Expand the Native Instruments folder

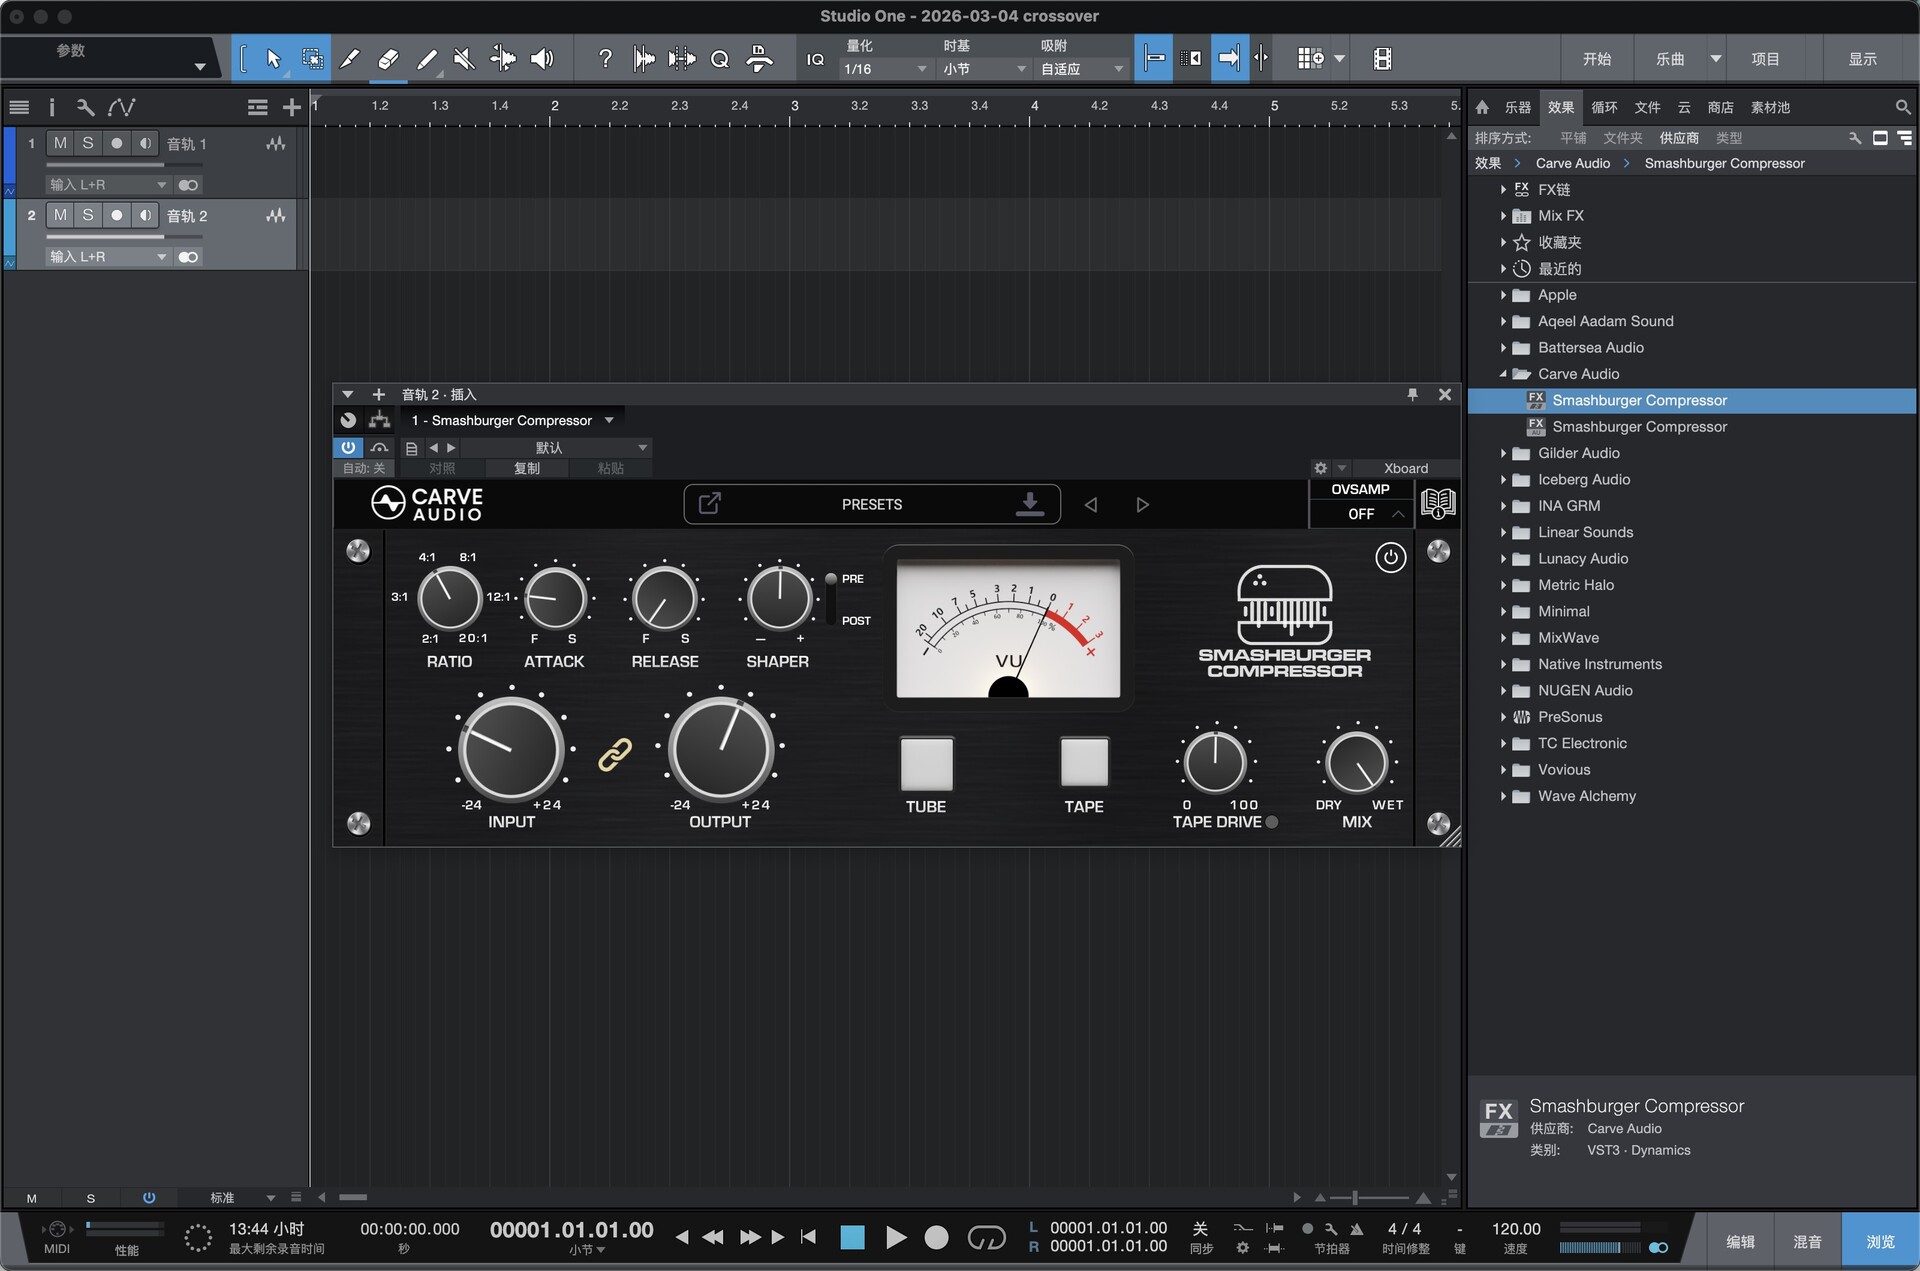[x=1503, y=664]
